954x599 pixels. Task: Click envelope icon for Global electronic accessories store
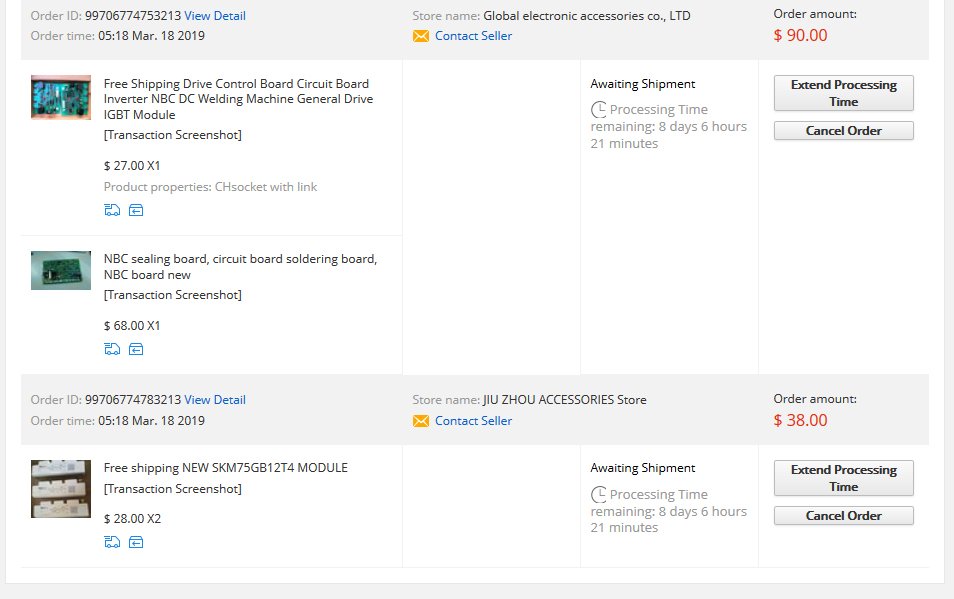[421, 36]
